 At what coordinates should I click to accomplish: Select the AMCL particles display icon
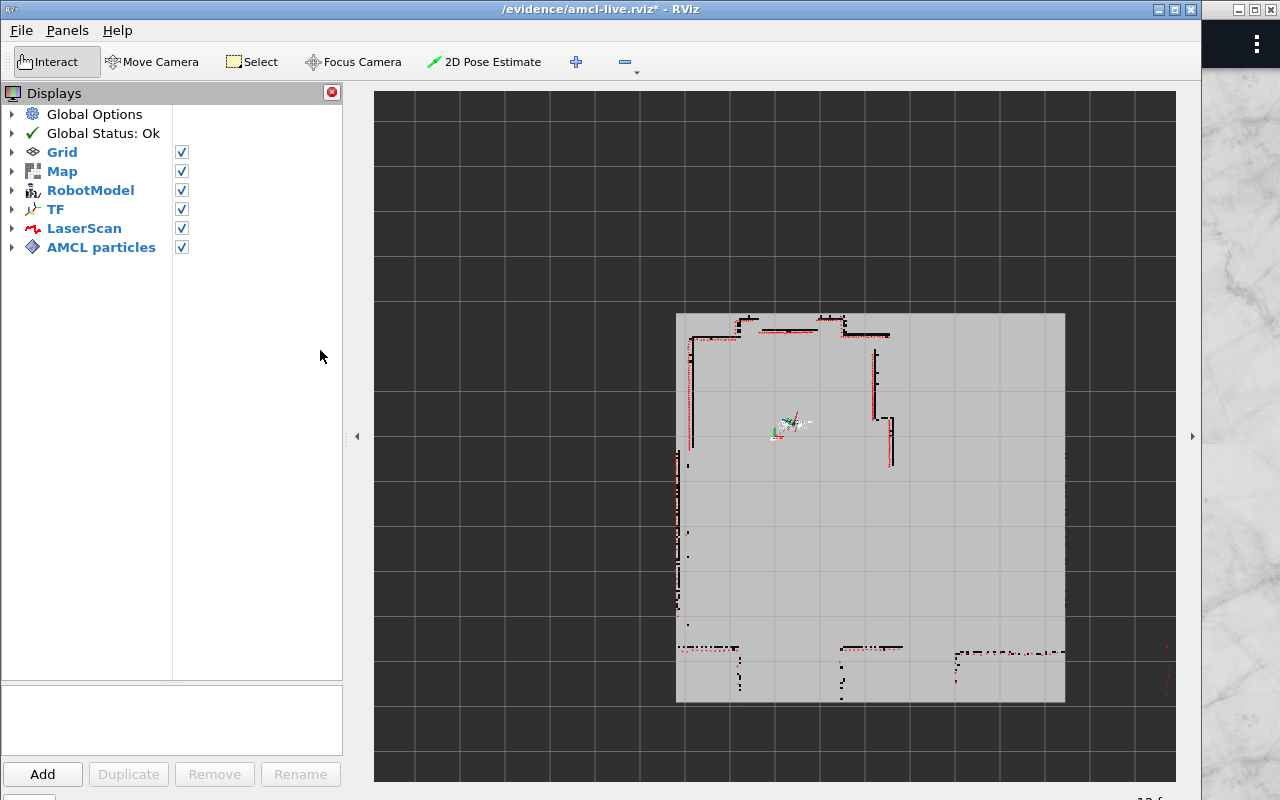(33, 247)
